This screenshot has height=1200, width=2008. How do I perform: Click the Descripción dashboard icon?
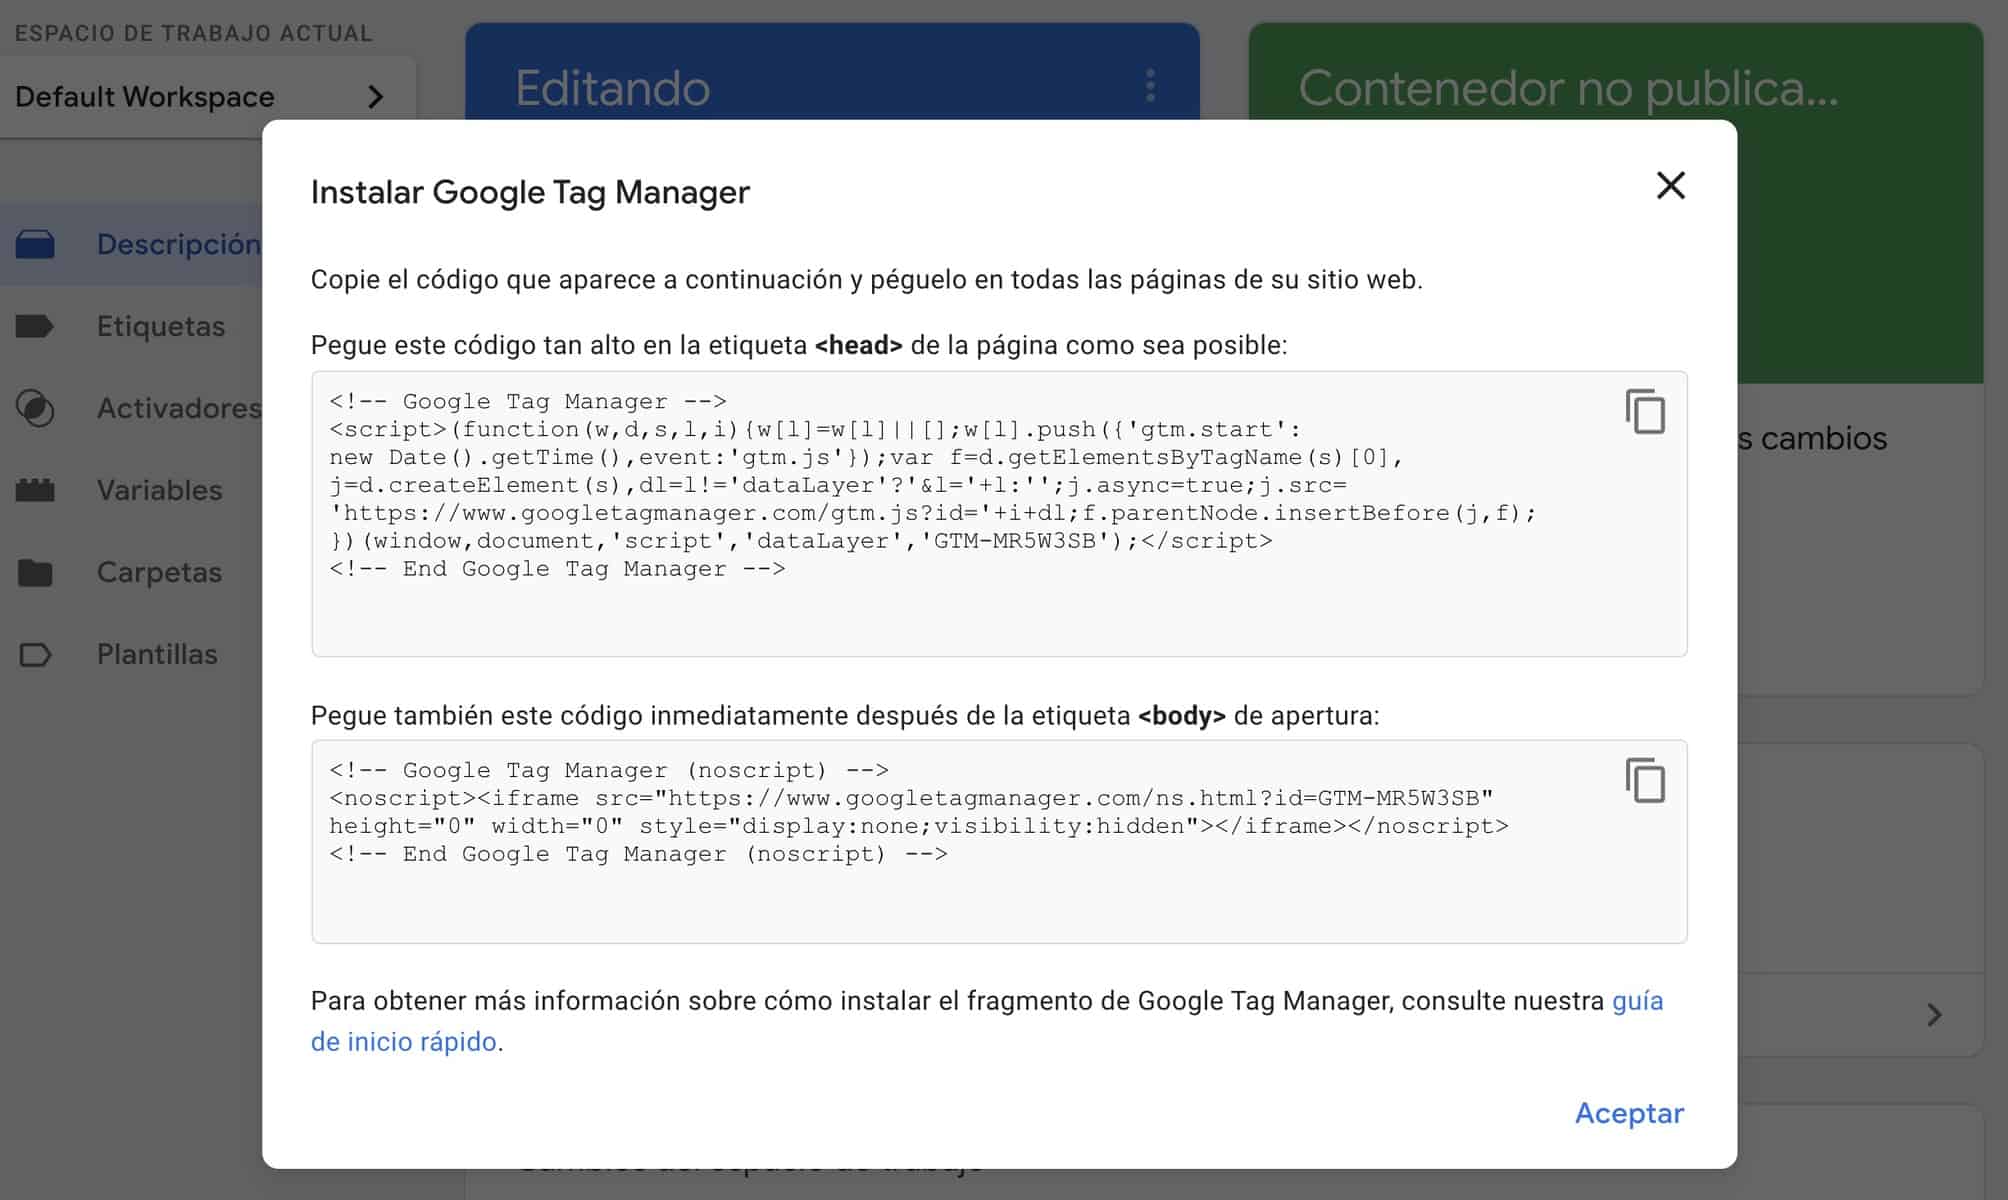point(35,244)
